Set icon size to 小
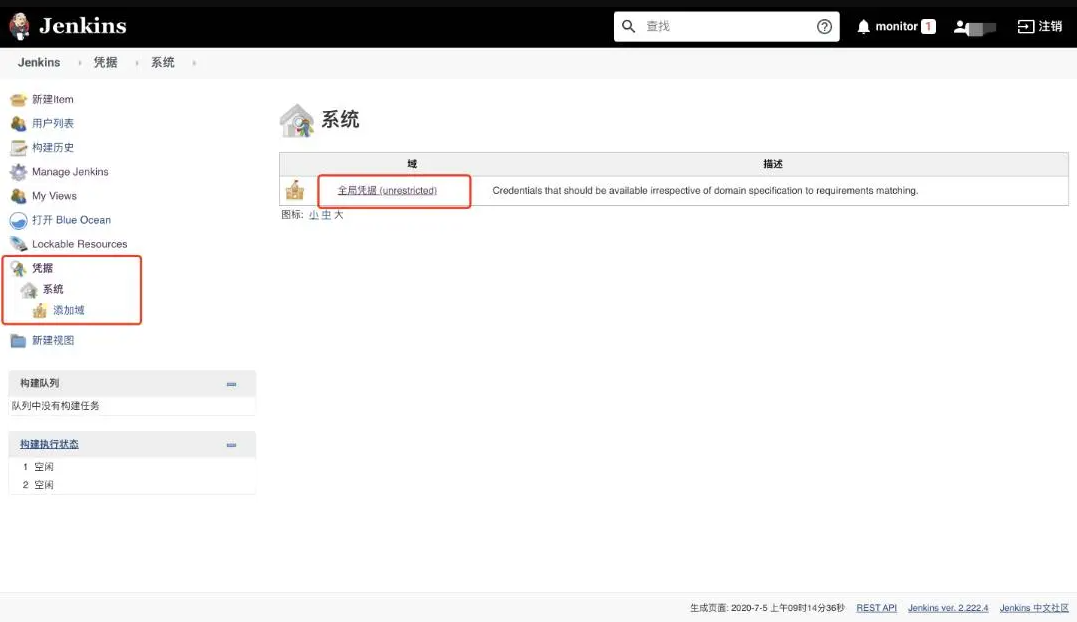Image resolution: width=1077 pixels, height=622 pixels. click(313, 215)
